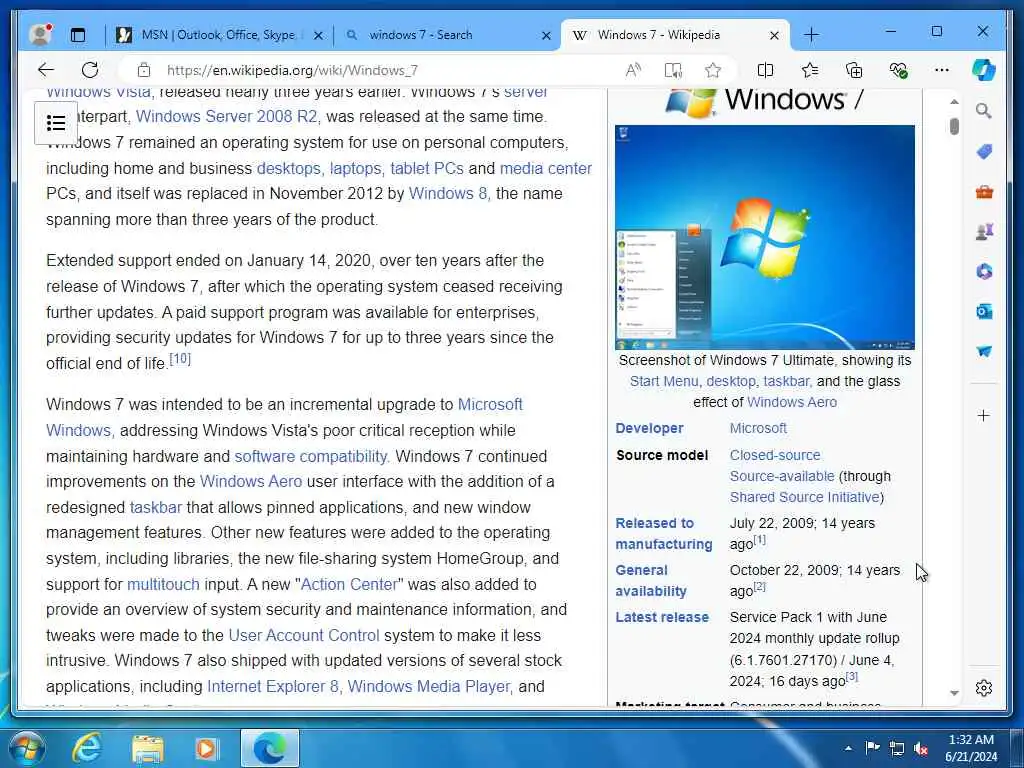The image size is (1024, 768).
Task: Open Copilot sidebar icon
Action: [983, 70]
